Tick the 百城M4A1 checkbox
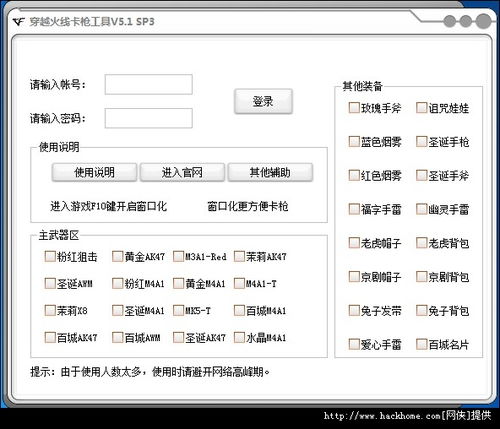This screenshot has height=429, width=500. (239, 310)
